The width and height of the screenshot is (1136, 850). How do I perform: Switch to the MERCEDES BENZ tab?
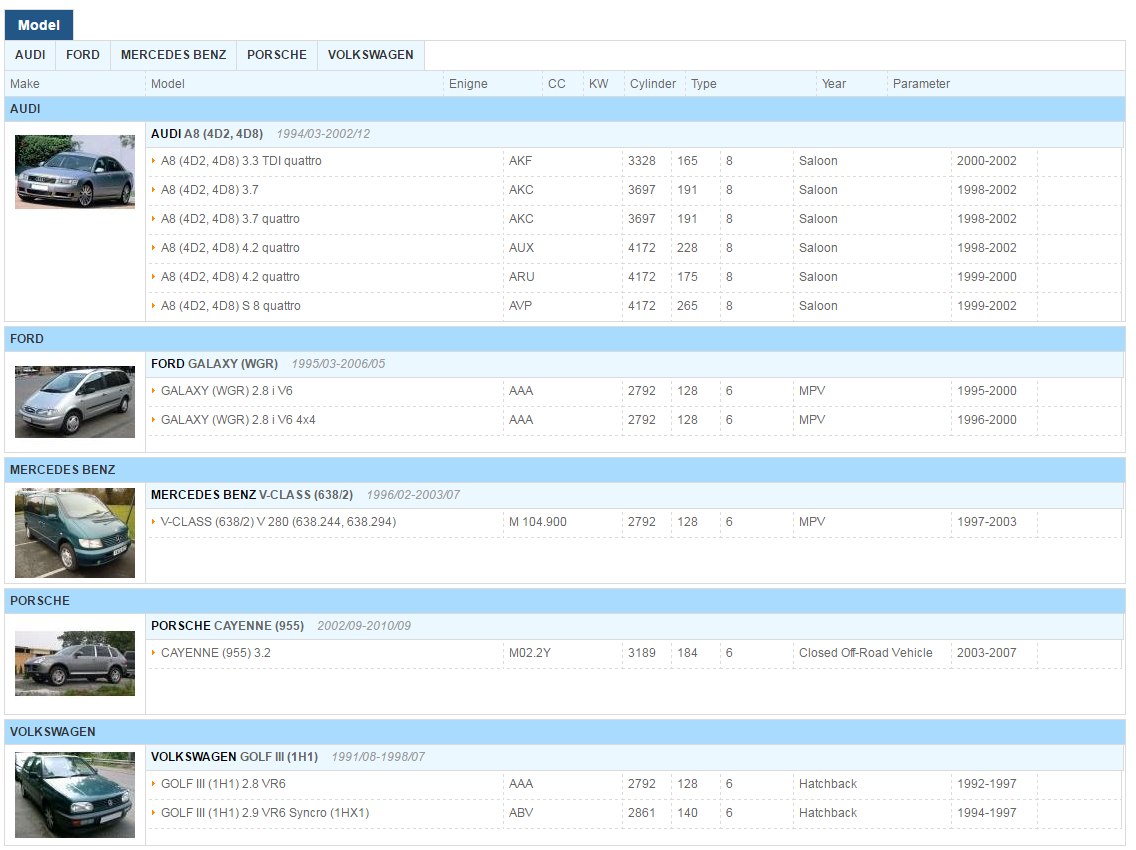pyautogui.click(x=173, y=55)
